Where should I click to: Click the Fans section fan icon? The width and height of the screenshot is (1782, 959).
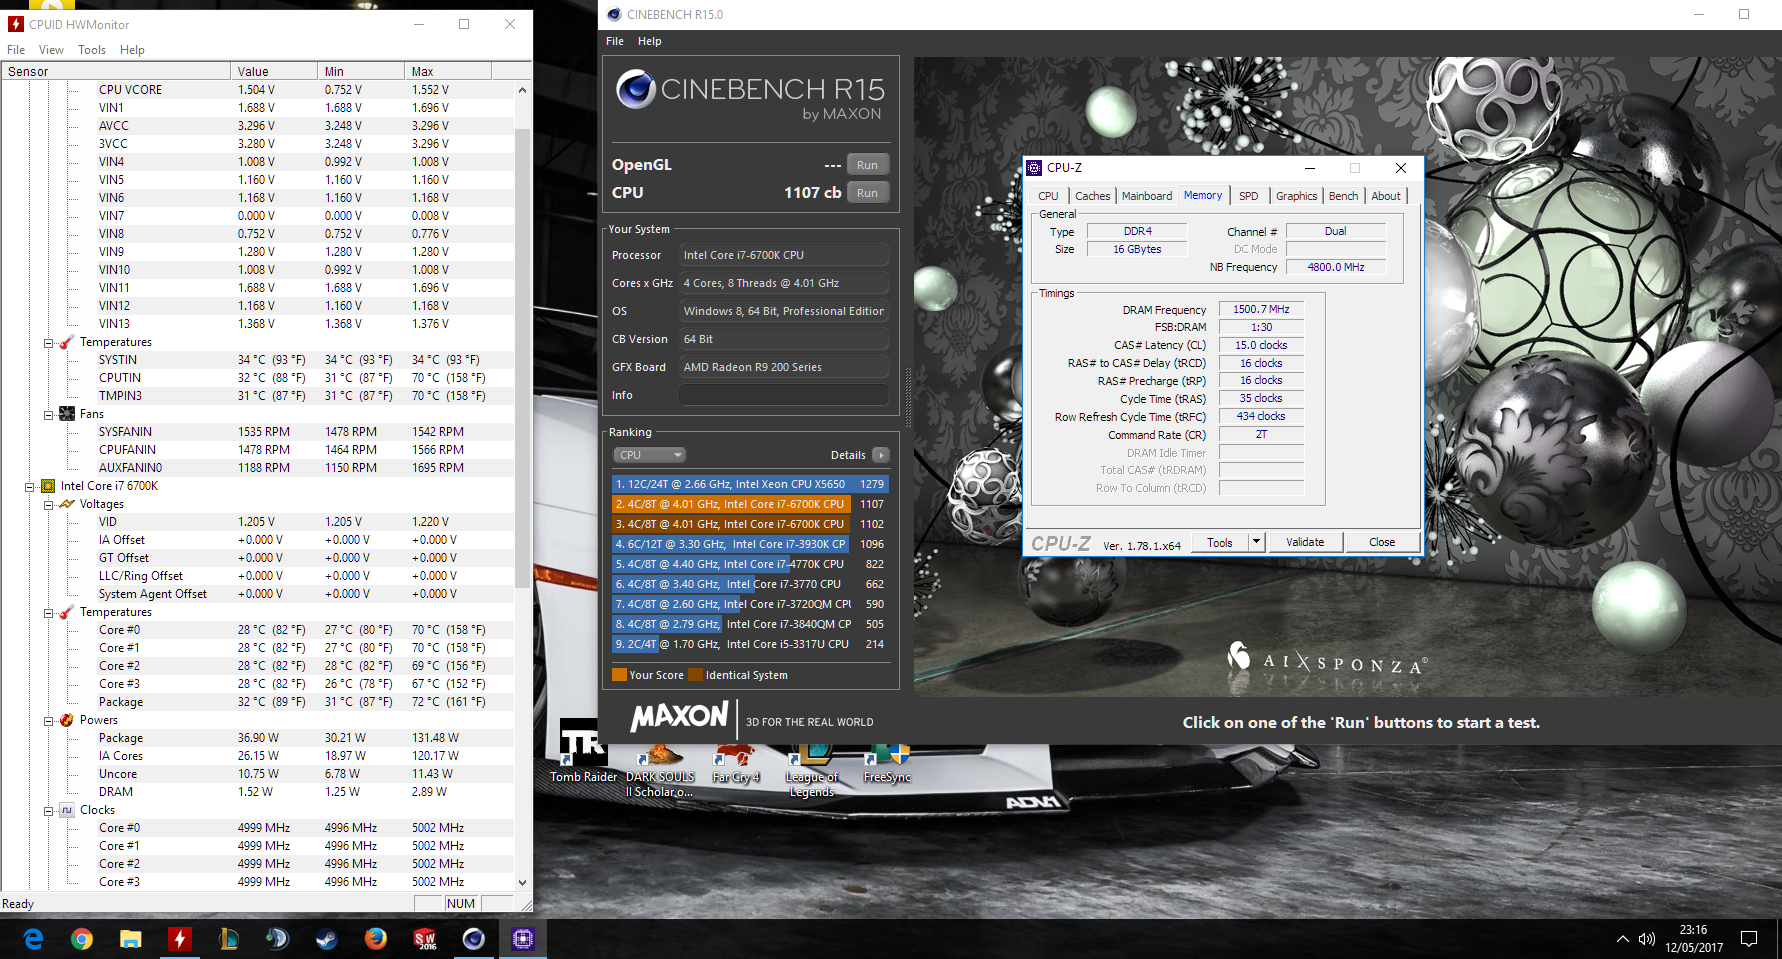67,414
